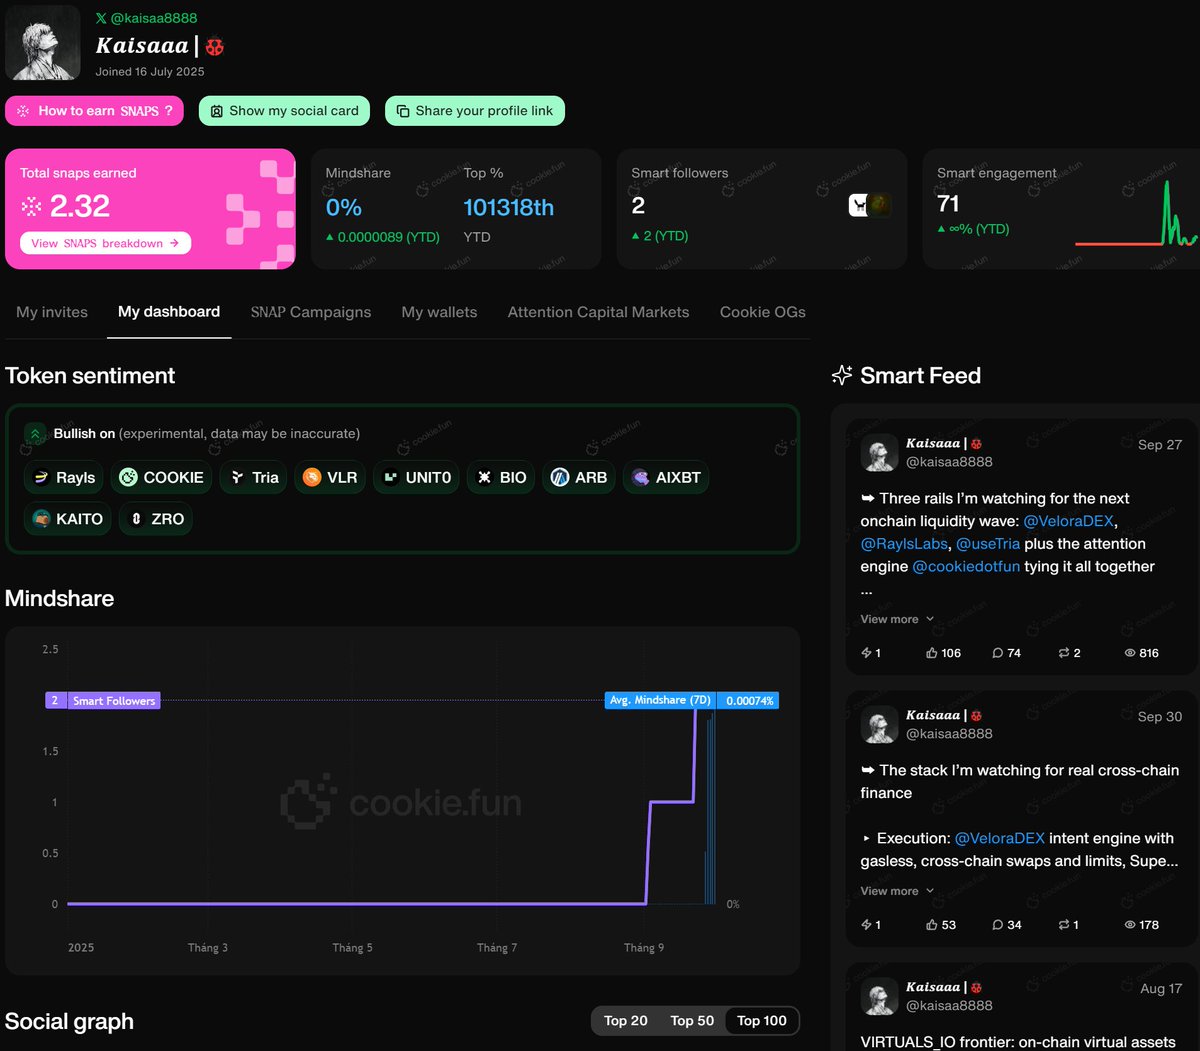Click @VeloraDEX mention in Sep 27 post
The image size is (1200, 1051).
coord(1068,521)
